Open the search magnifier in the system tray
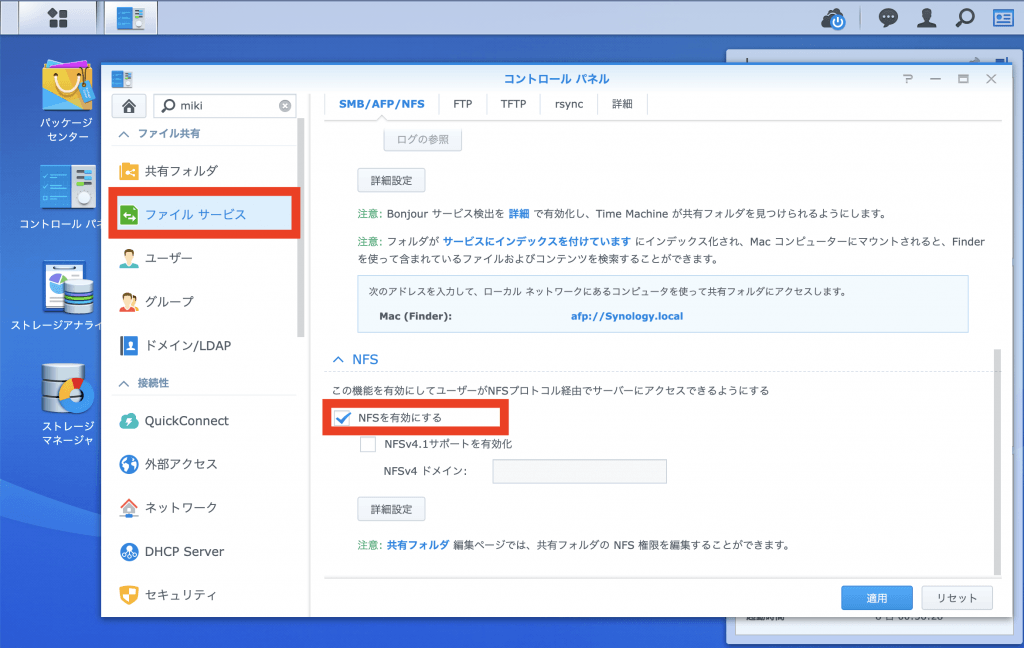Image resolution: width=1024 pixels, height=648 pixels. pyautogui.click(x=964, y=17)
